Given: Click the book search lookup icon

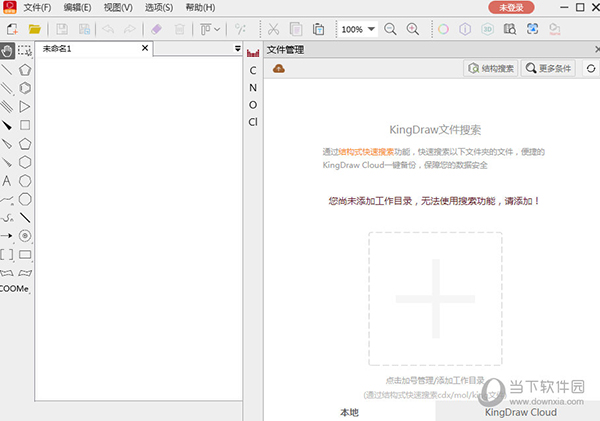Looking at the screenshot, I should pyautogui.click(x=510, y=29).
